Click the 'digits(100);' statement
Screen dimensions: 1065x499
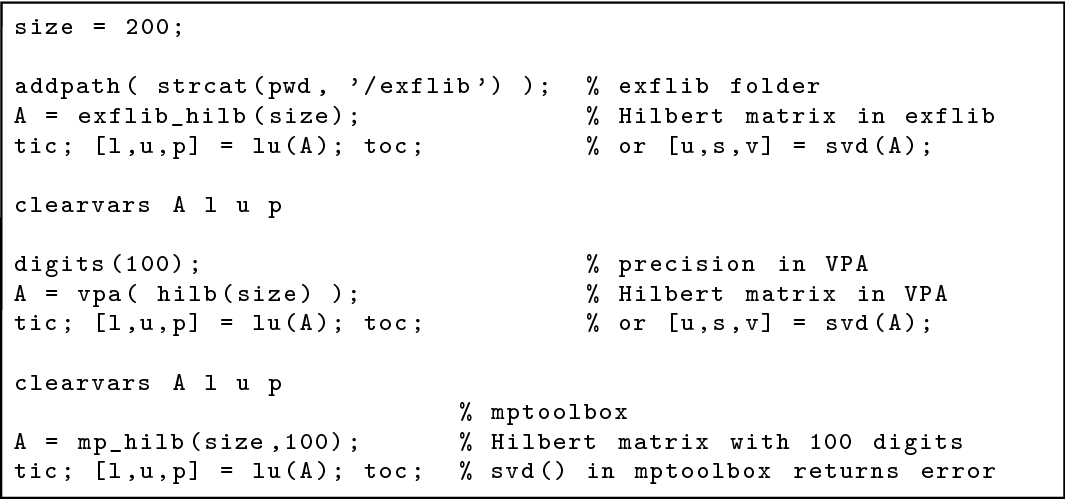[x=108, y=265]
